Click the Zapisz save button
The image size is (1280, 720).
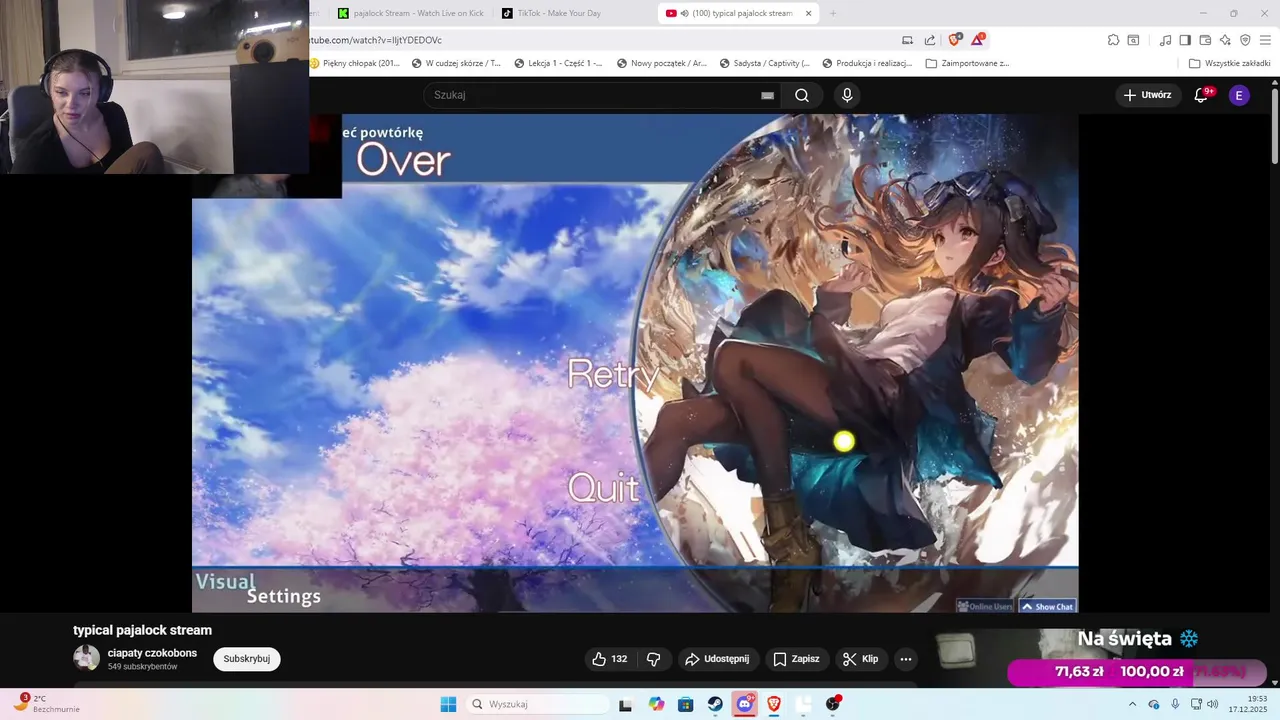pyautogui.click(x=796, y=659)
